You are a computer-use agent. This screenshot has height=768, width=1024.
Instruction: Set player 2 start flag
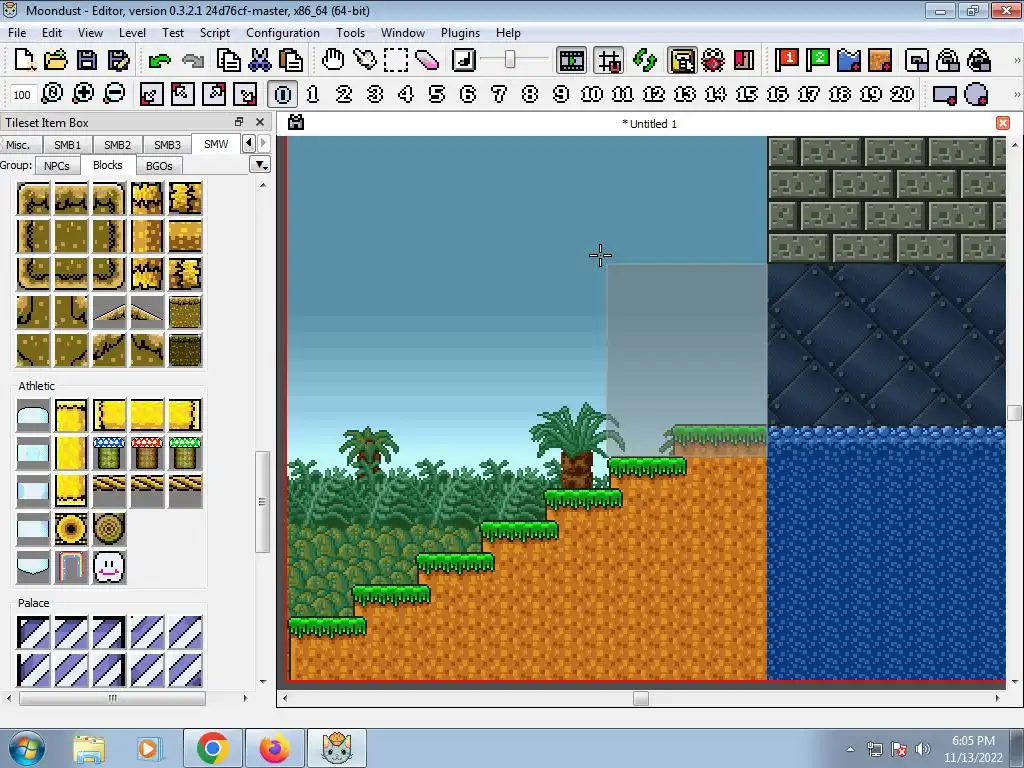click(x=818, y=61)
